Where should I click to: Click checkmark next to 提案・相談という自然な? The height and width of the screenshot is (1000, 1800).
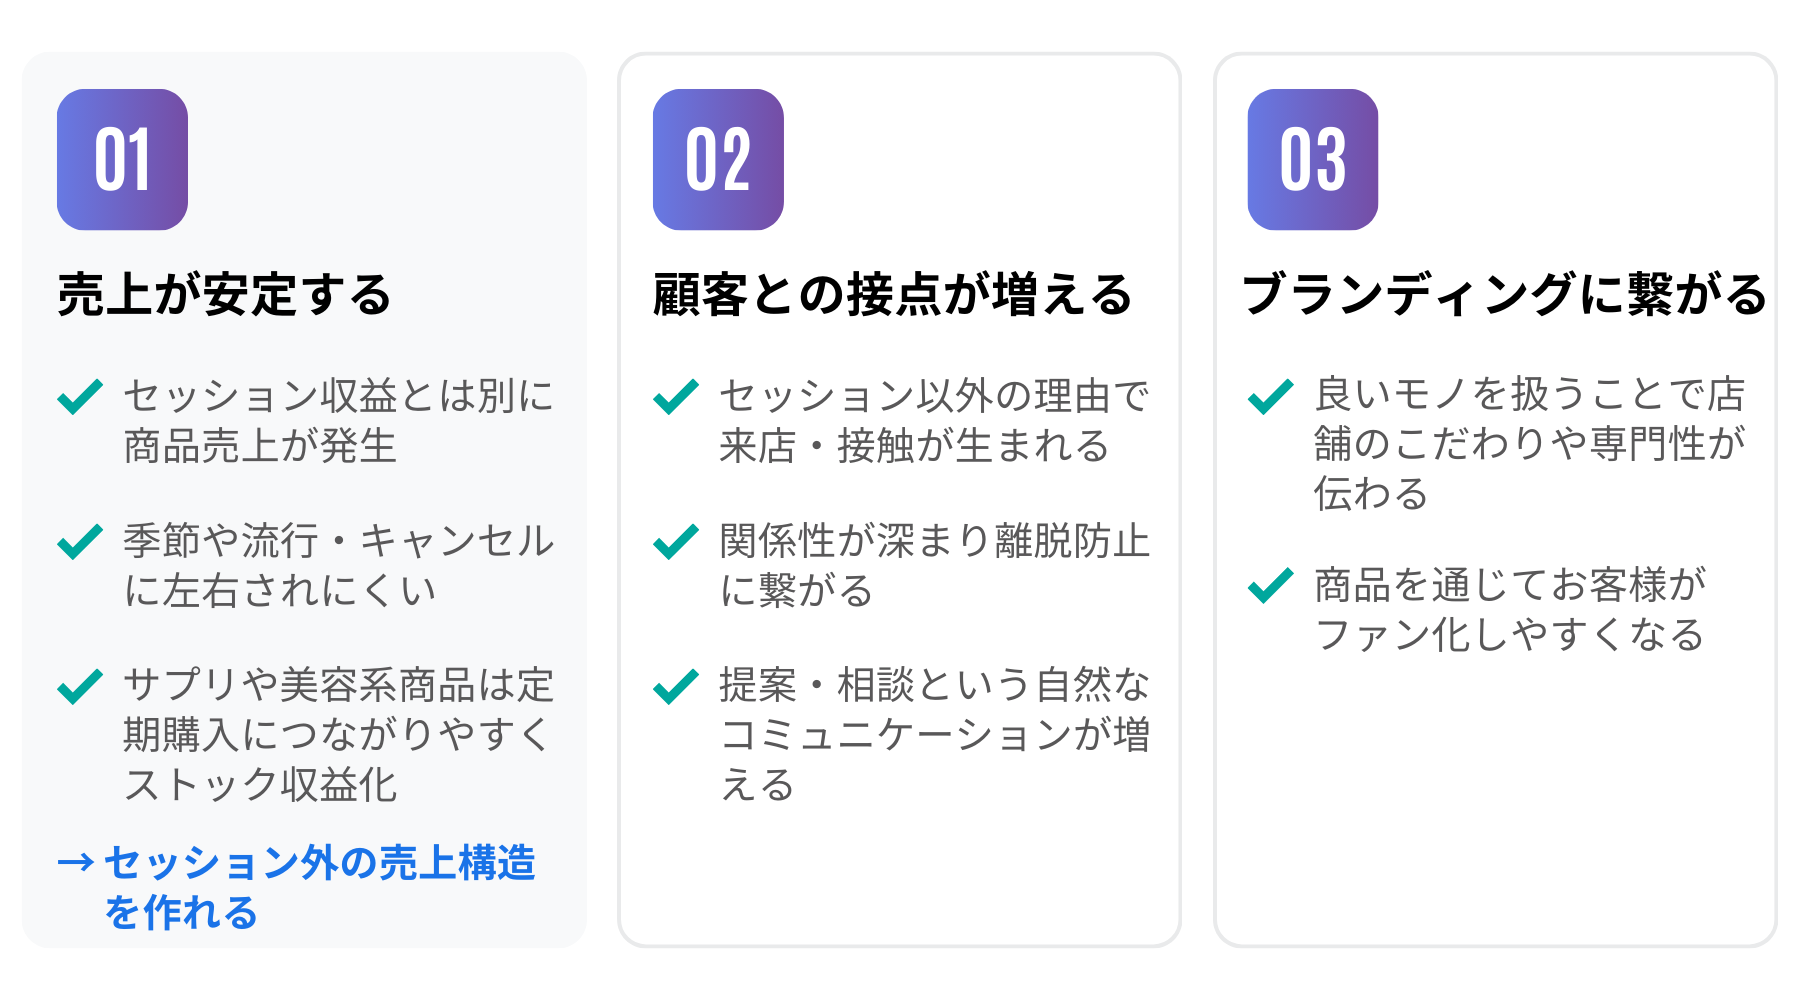[x=676, y=686]
